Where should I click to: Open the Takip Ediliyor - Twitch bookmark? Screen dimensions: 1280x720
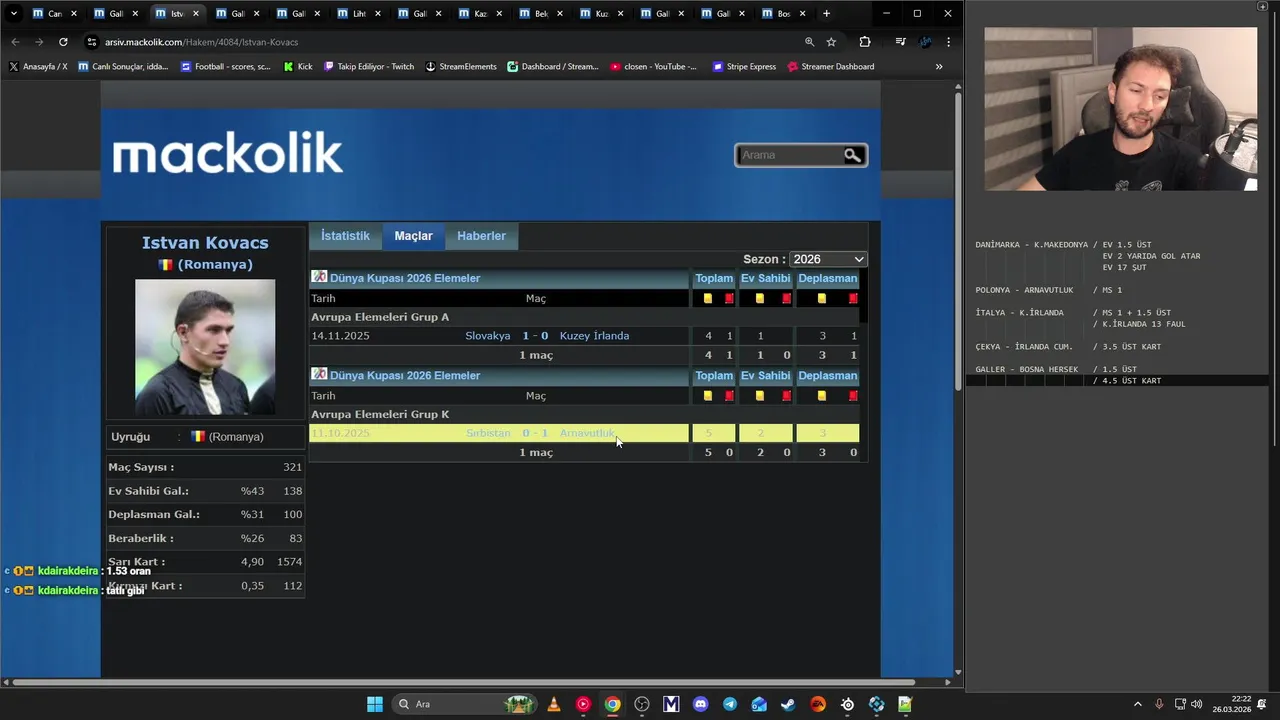(x=368, y=67)
